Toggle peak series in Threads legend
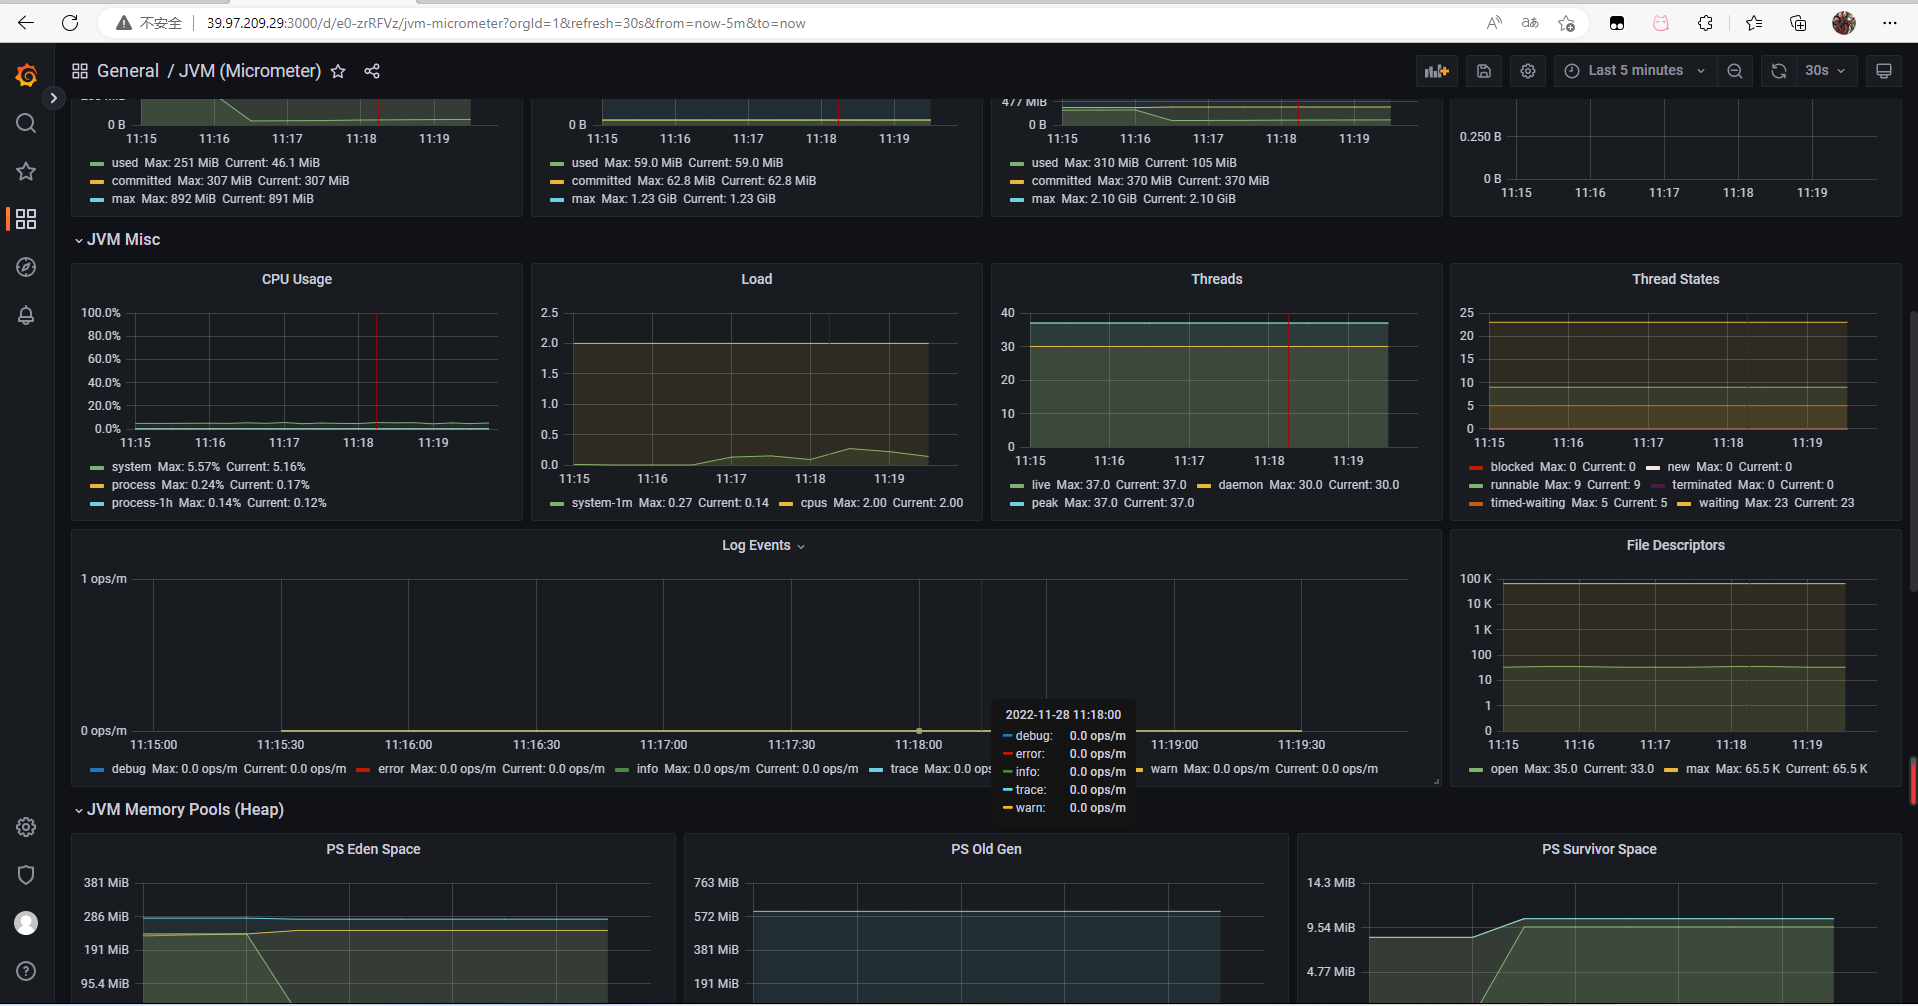This screenshot has height=1006, width=1918. pyautogui.click(x=1045, y=503)
